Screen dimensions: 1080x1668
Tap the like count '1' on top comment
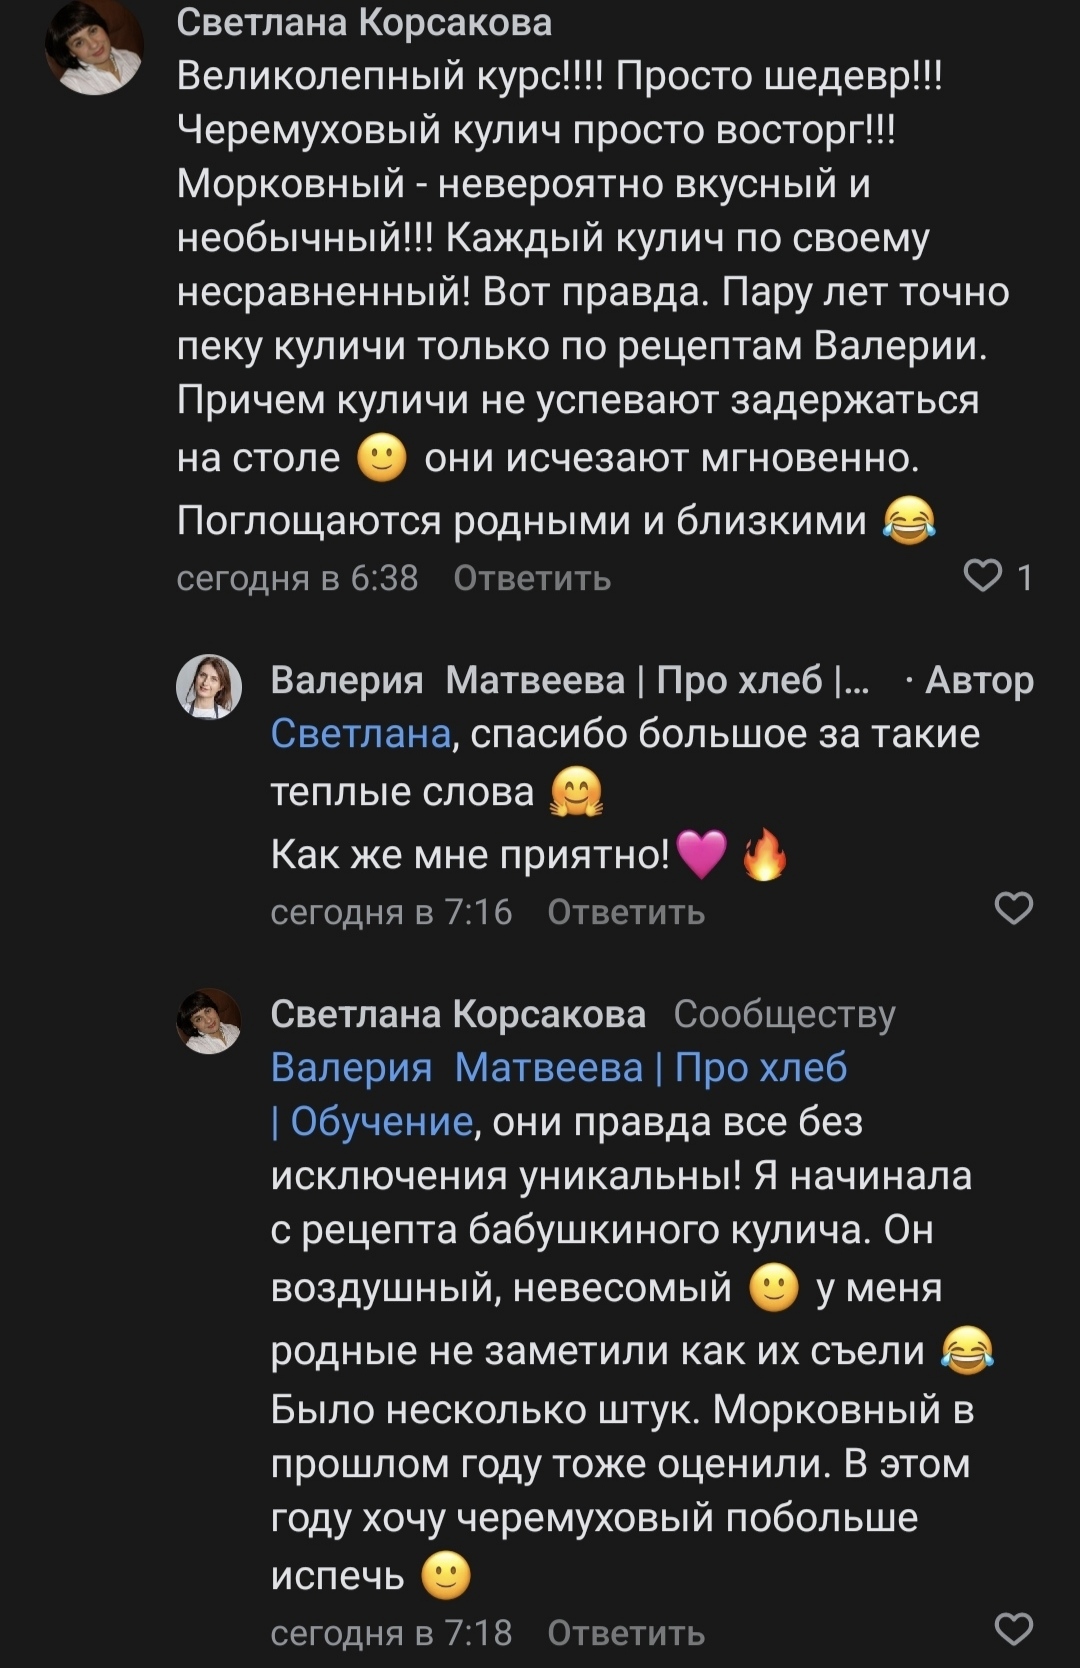tap(1025, 577)
